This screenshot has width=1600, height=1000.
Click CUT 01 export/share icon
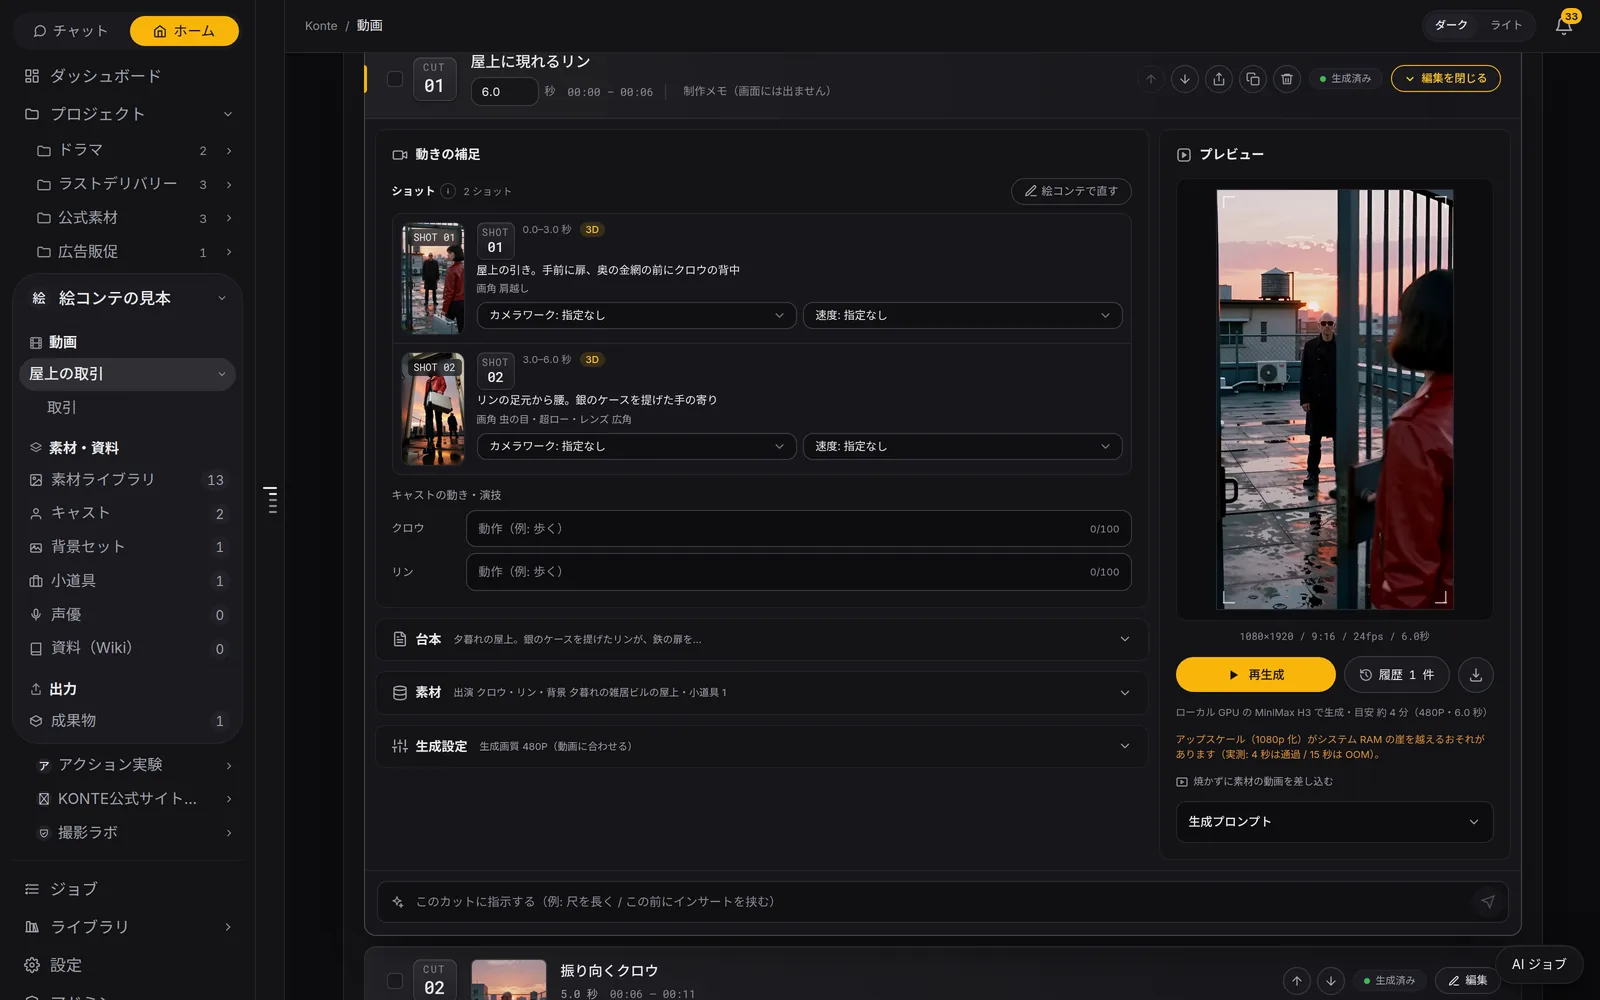tap(1219, 79)
